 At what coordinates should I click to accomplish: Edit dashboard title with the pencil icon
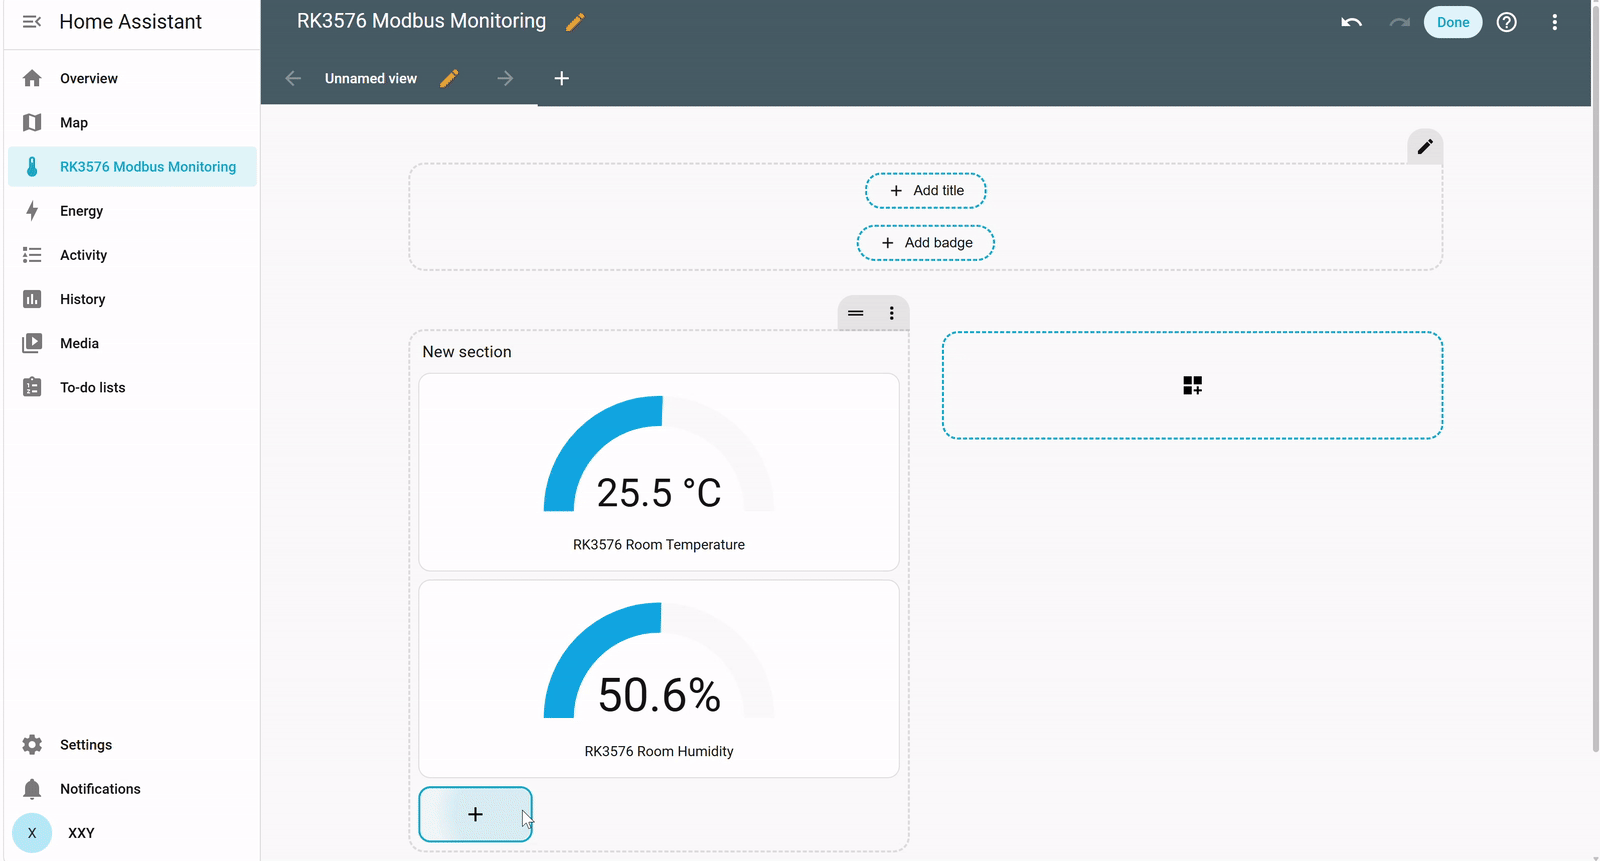[575, 22]
